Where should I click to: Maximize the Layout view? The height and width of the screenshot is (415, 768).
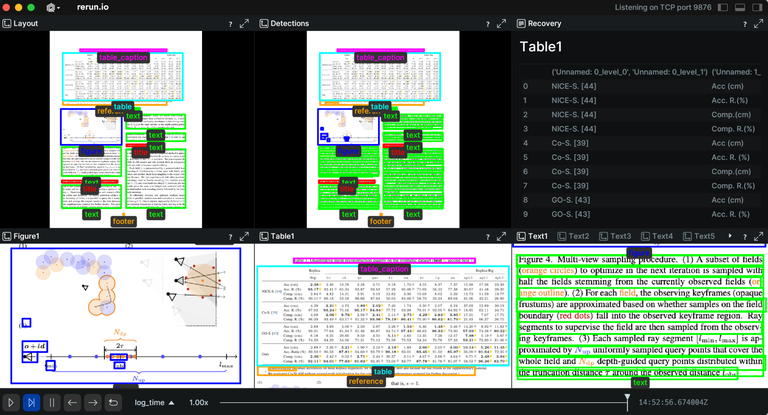pos(245,23)
